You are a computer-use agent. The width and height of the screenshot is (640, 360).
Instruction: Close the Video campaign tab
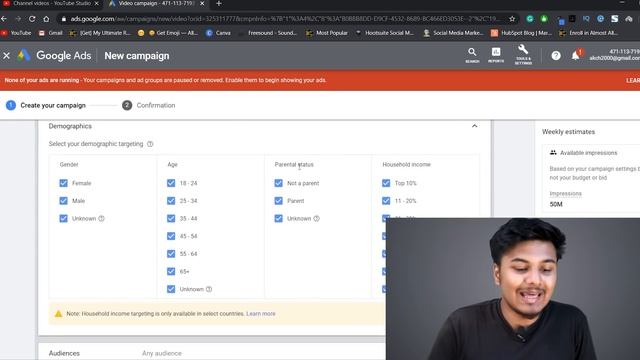(202, 4)
